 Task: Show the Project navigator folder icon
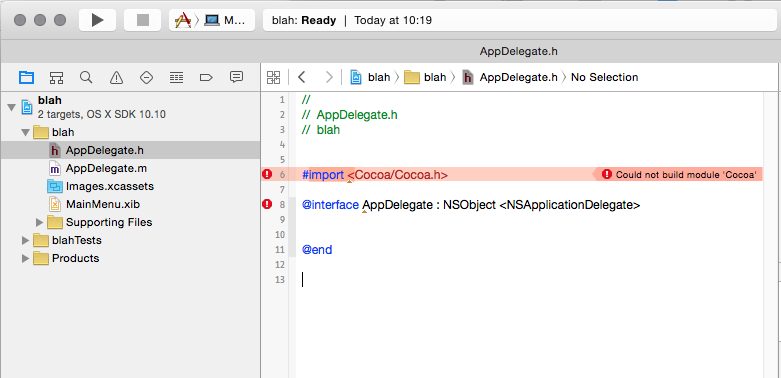click(x=26, y=77)
